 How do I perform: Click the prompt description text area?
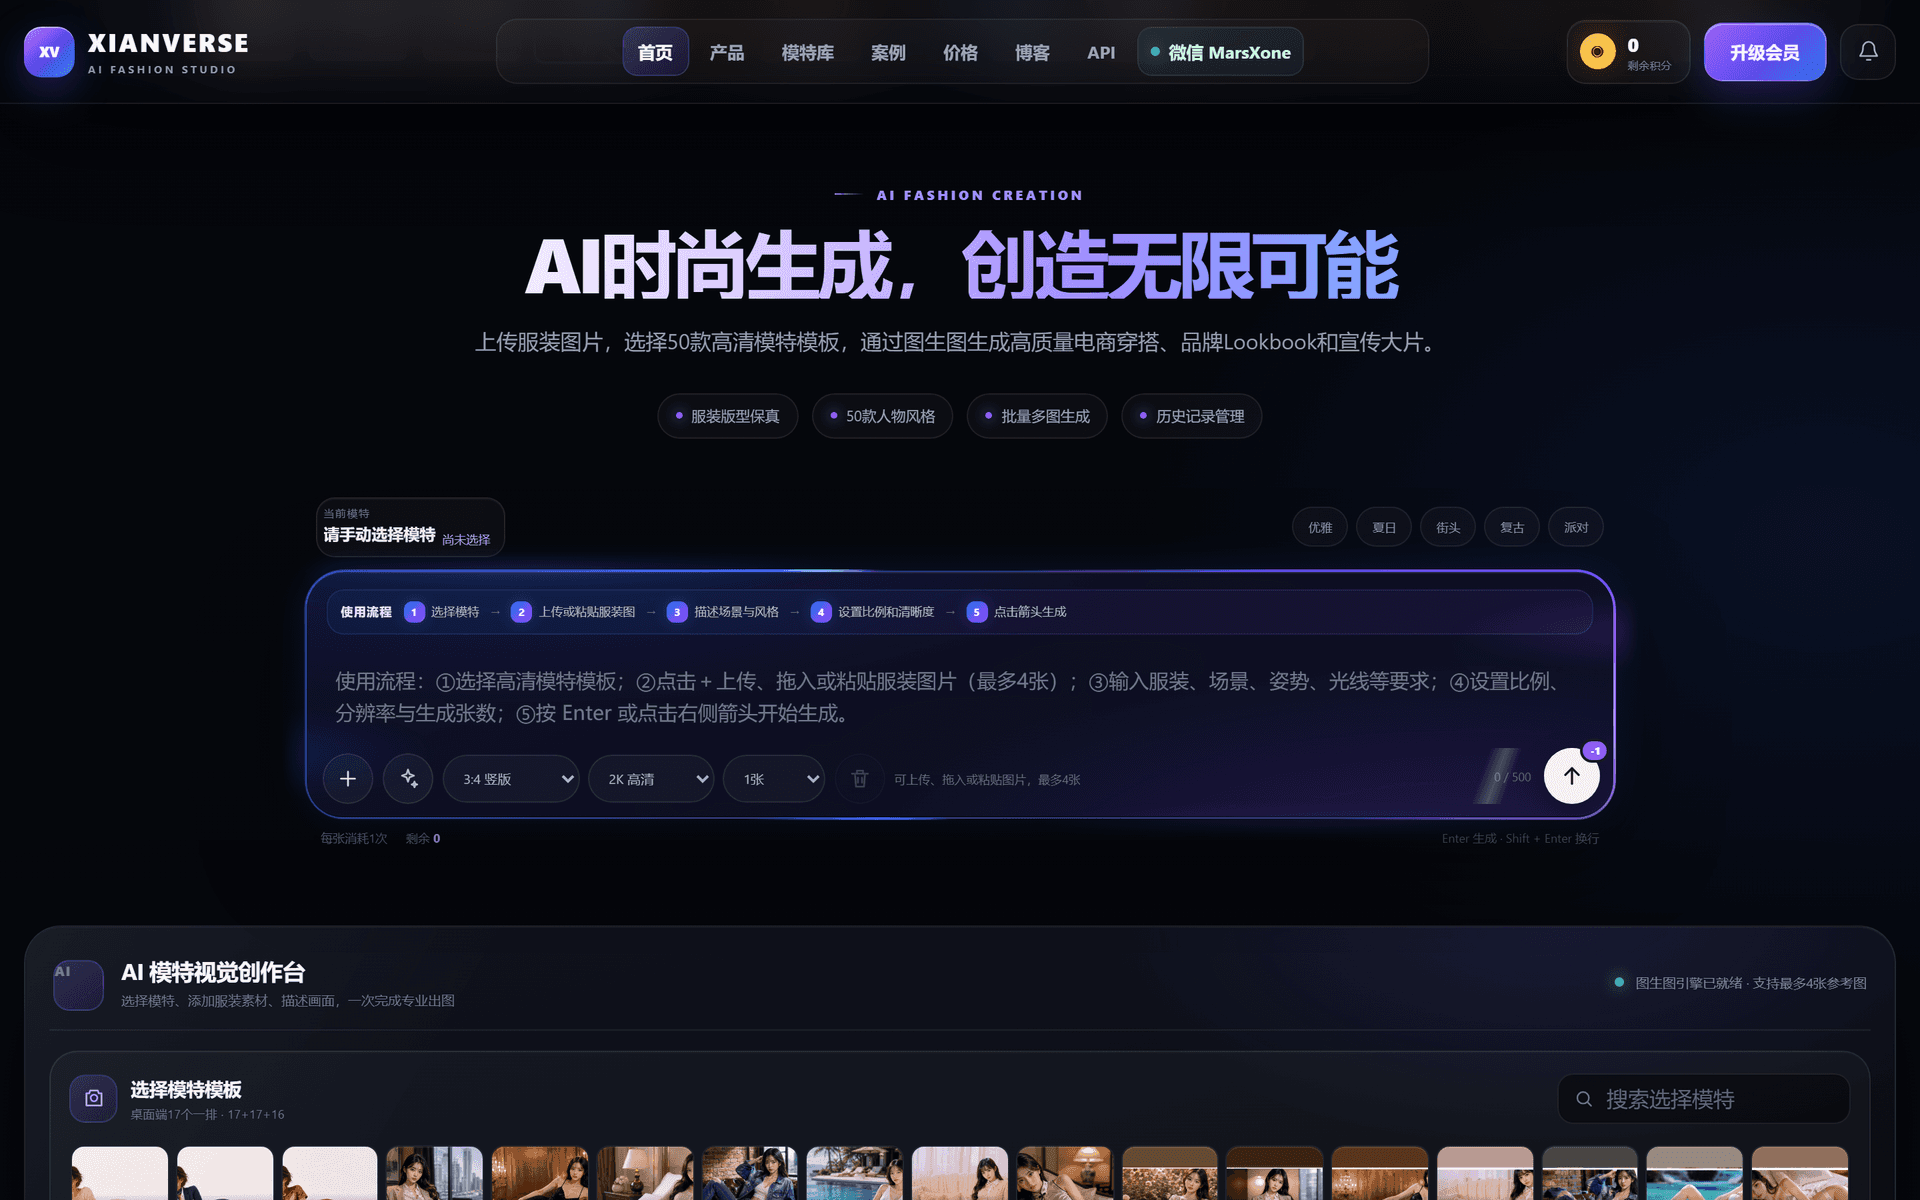click(x=960, y=697)
